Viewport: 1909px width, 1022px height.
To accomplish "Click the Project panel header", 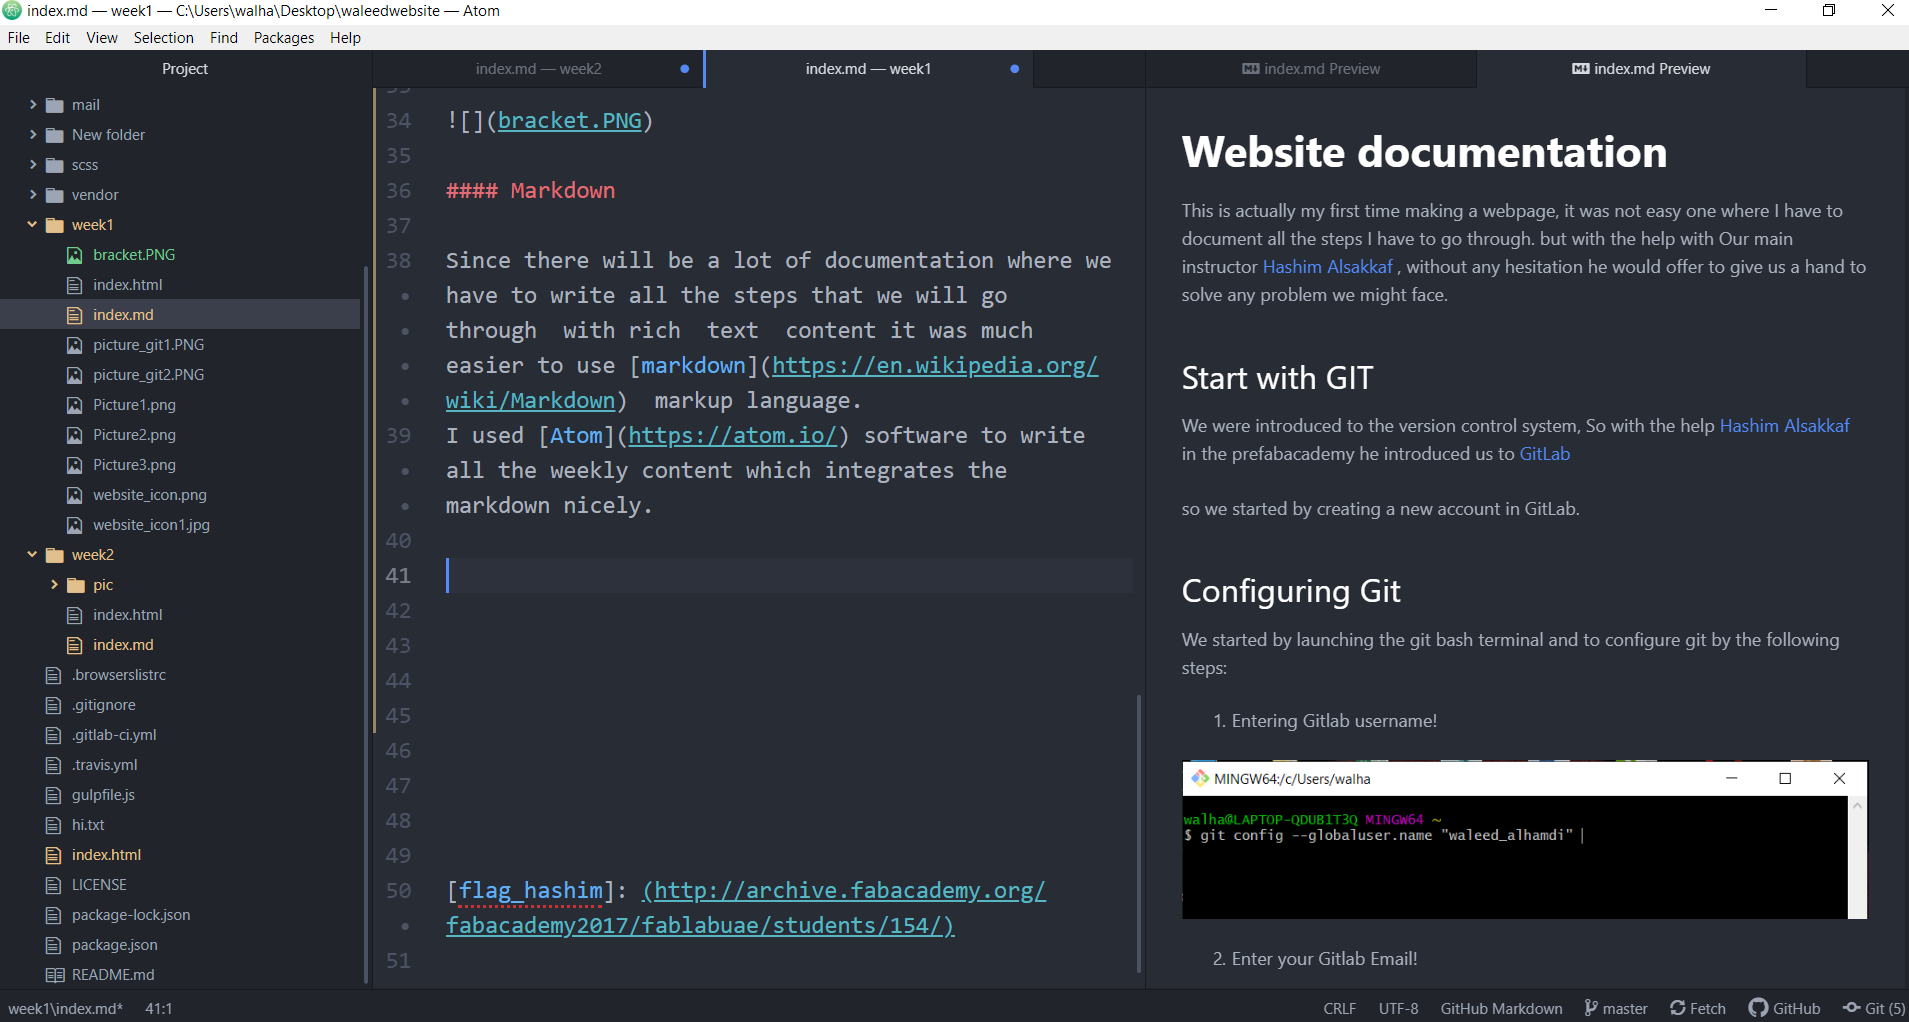I will [x=185, y=69].
